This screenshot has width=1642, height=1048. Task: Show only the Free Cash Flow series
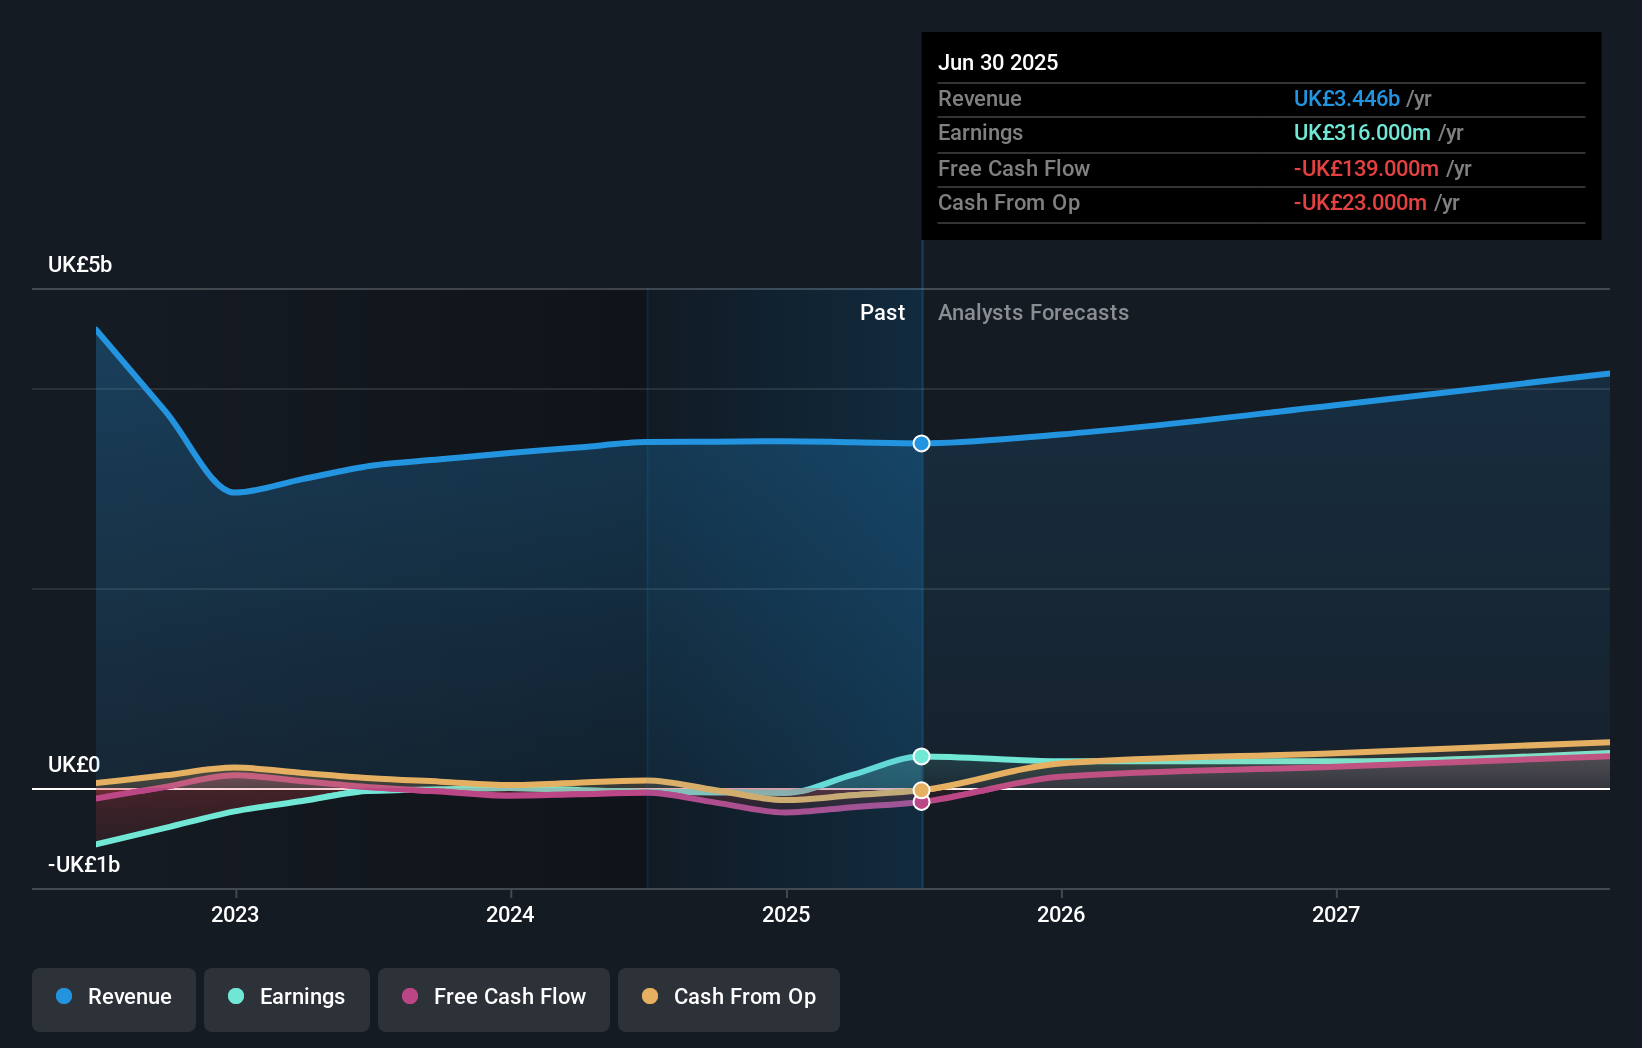click(493, 997)
